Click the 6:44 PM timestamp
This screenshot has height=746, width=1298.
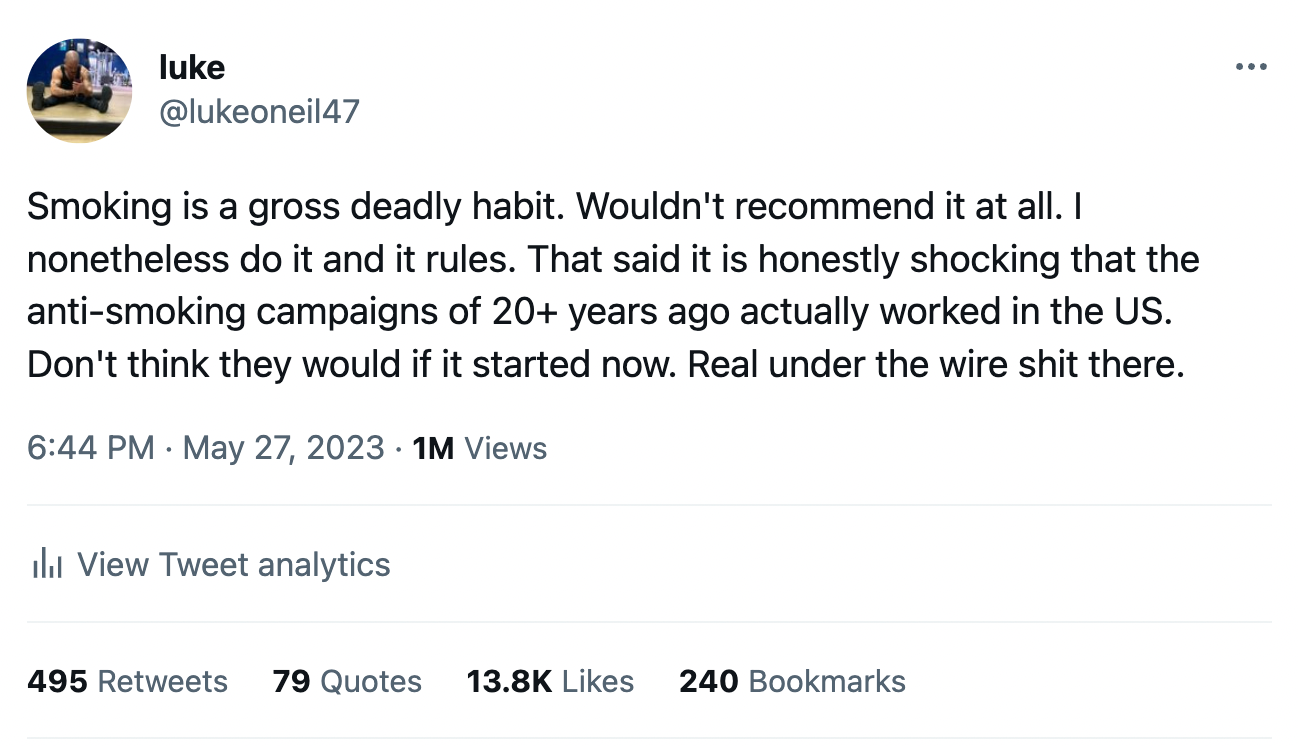[x=91, y=447]
